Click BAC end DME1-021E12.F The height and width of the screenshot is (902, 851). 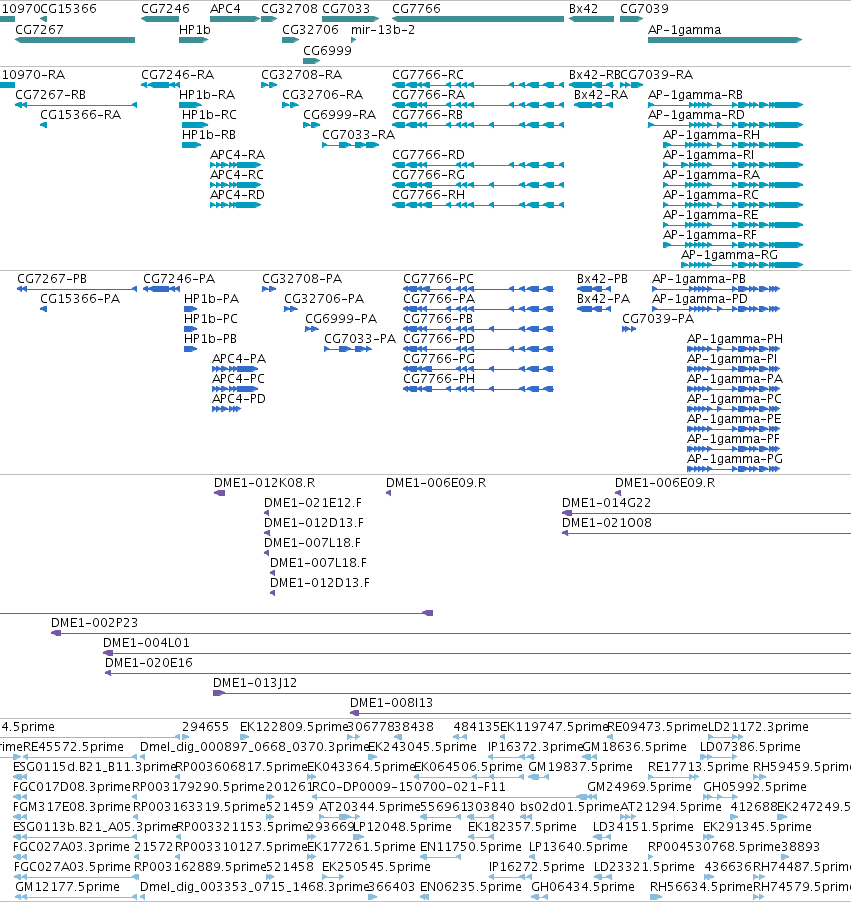pos(313,502)
